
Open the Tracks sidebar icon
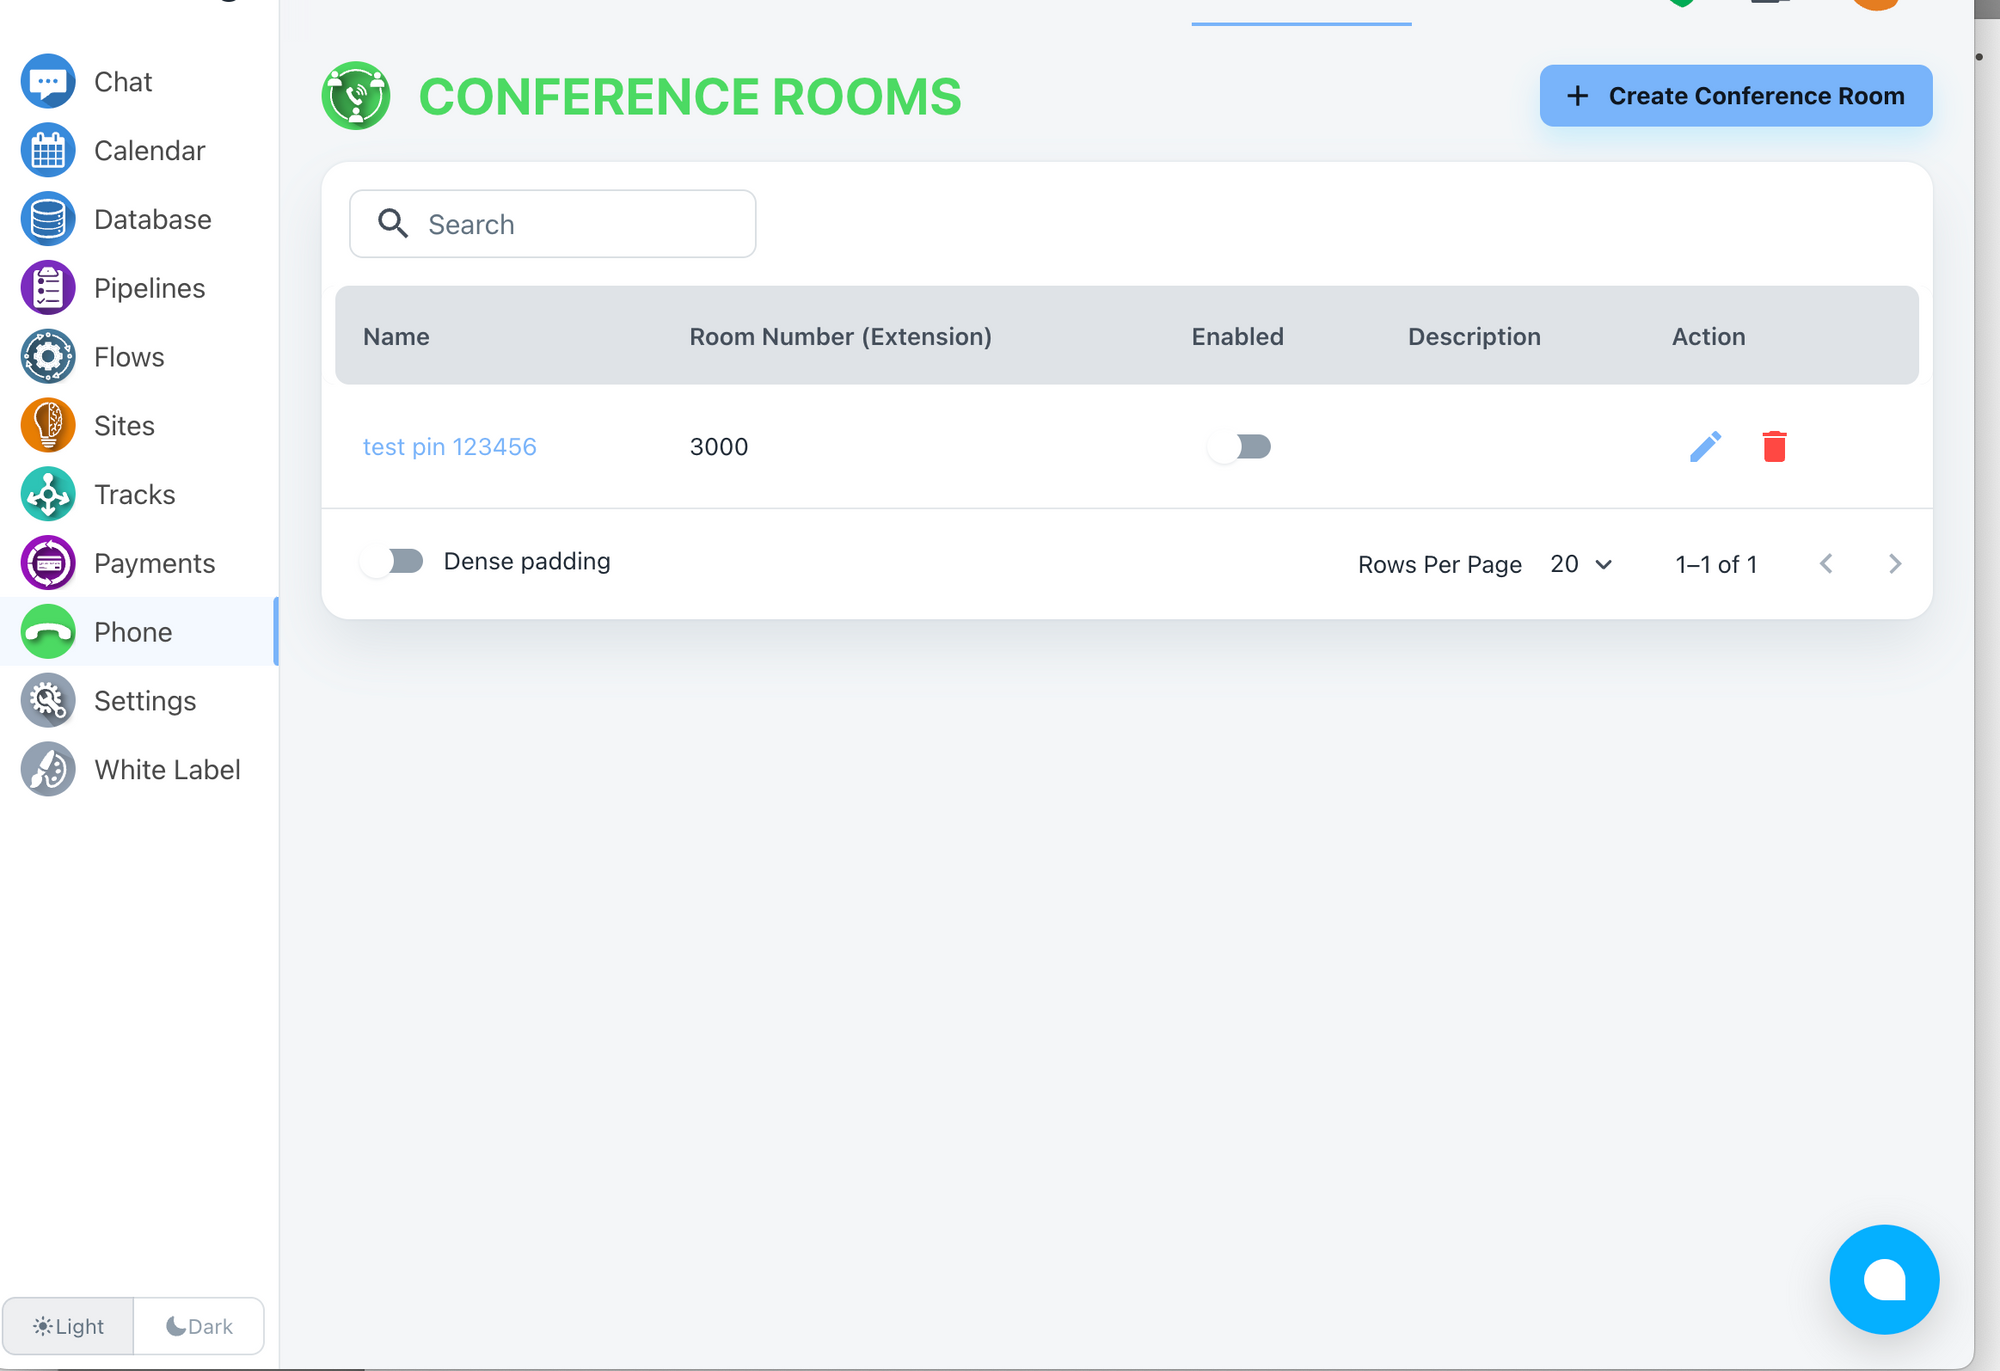[48, 494]
